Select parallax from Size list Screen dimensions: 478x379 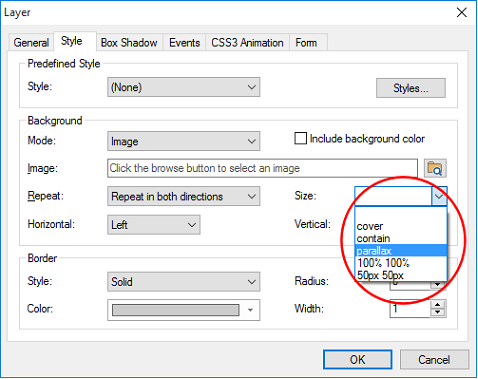[x=401, y=251]
